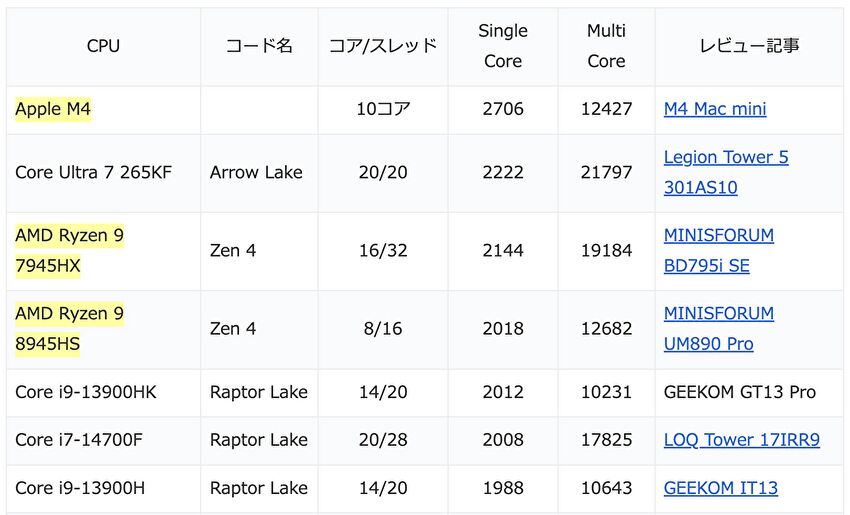Click the AMD Ryzen 9 8945HS cell
This screenshot has width=850, height=515.
tap(70, 328)
